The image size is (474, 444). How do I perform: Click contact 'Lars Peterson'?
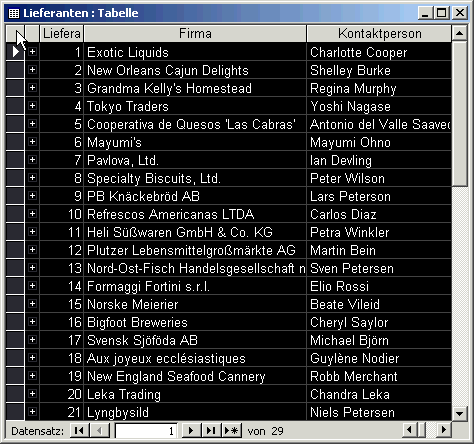379,196
